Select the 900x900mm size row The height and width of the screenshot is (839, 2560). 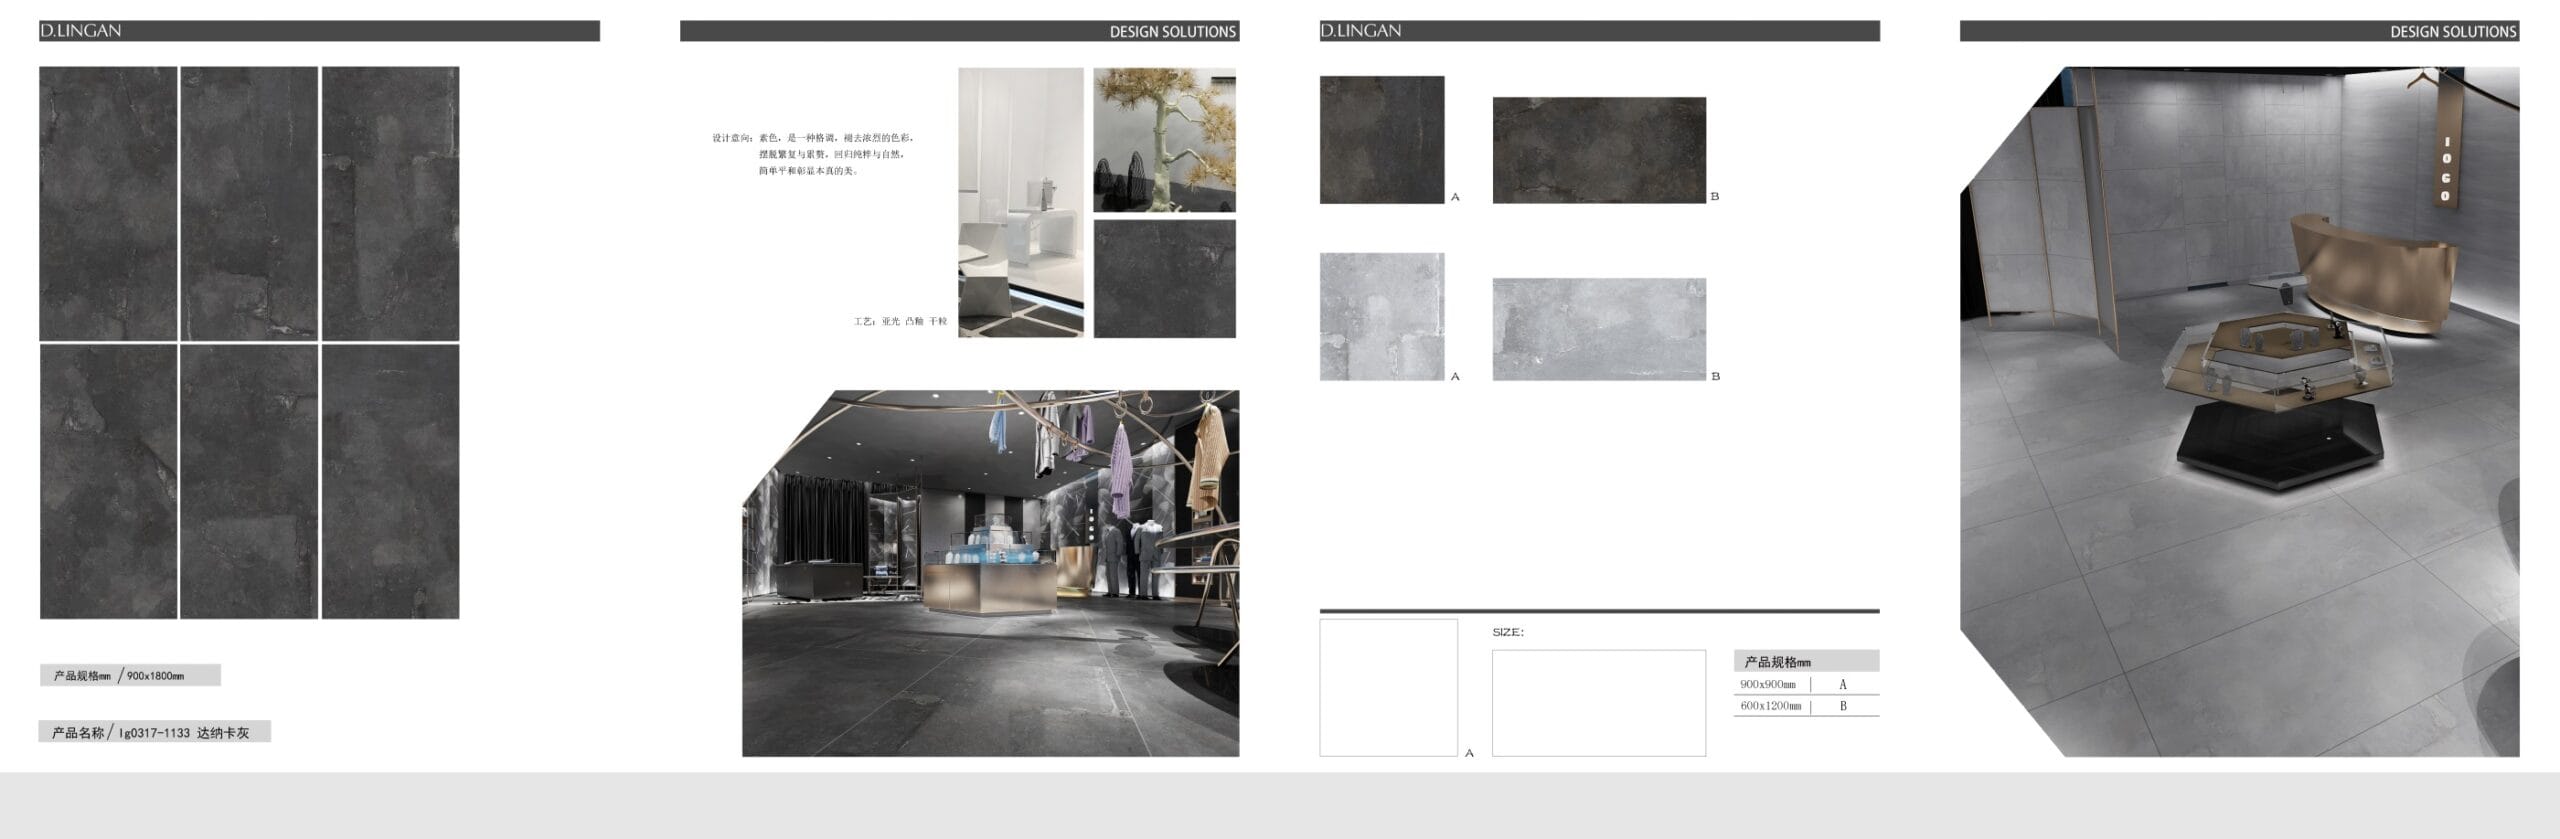pos(1805,685)
